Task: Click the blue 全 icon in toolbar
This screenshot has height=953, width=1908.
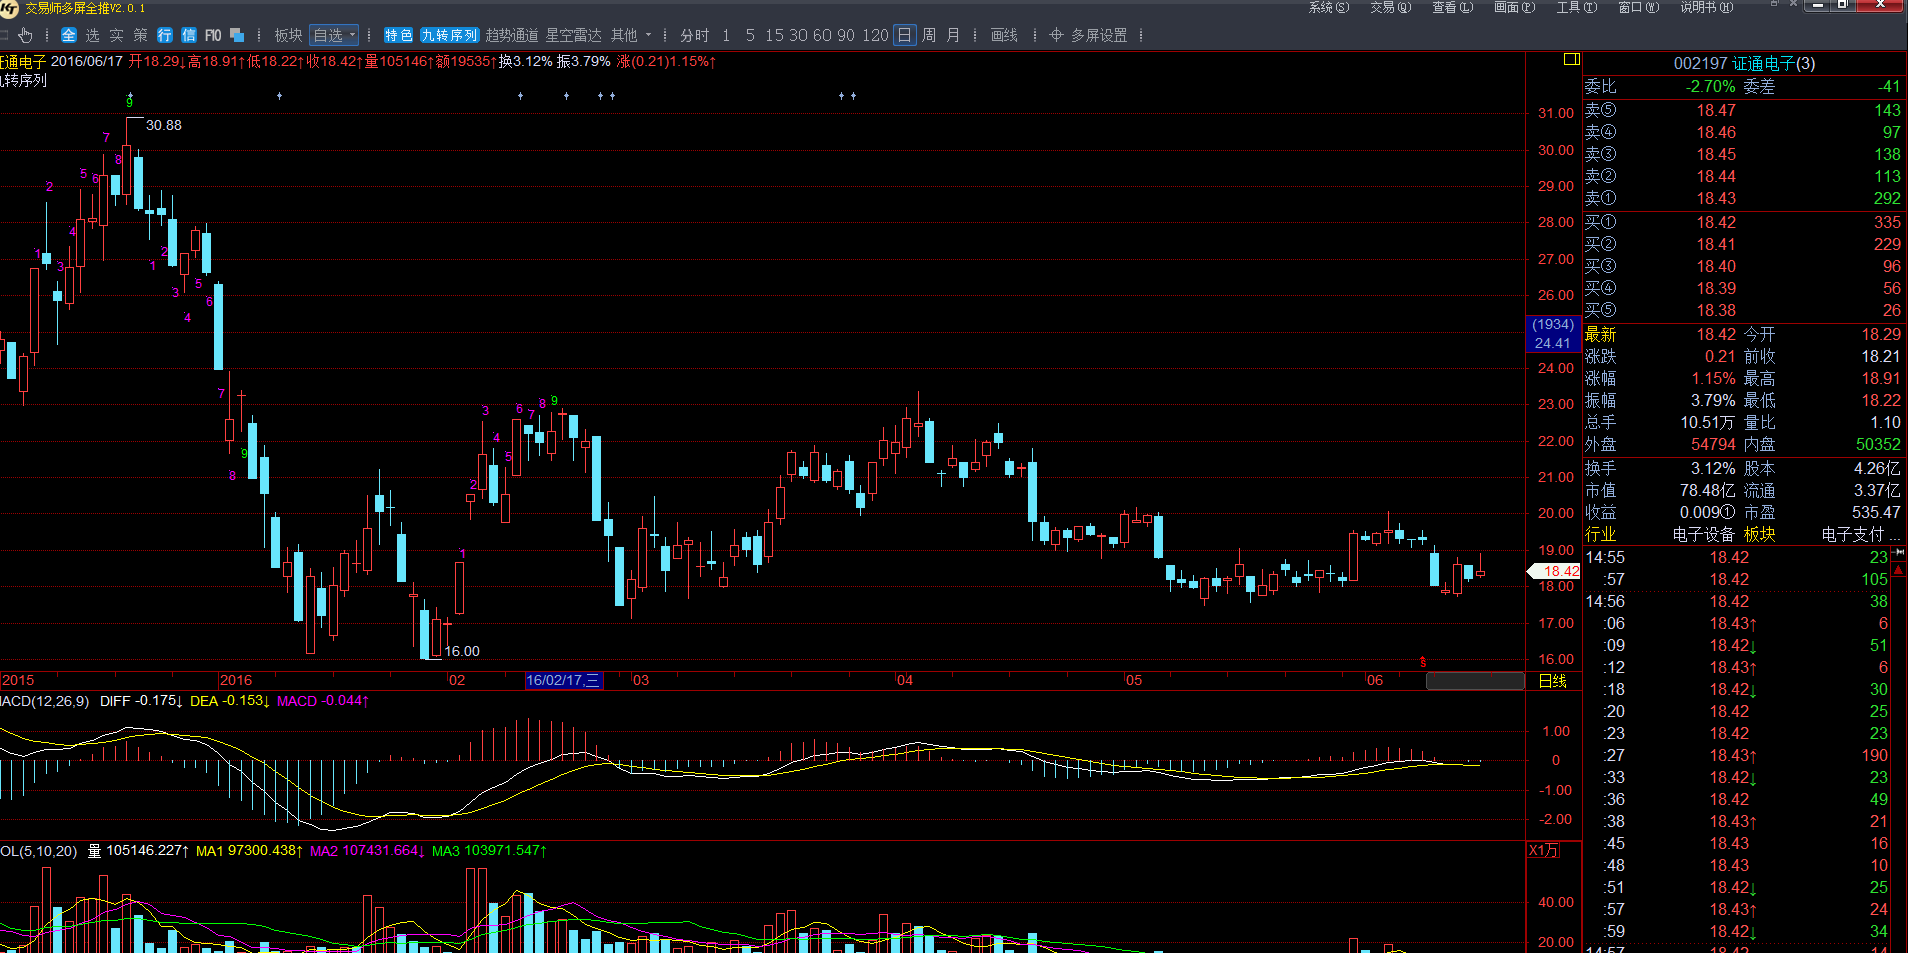Action: click(x=68, y=35)
